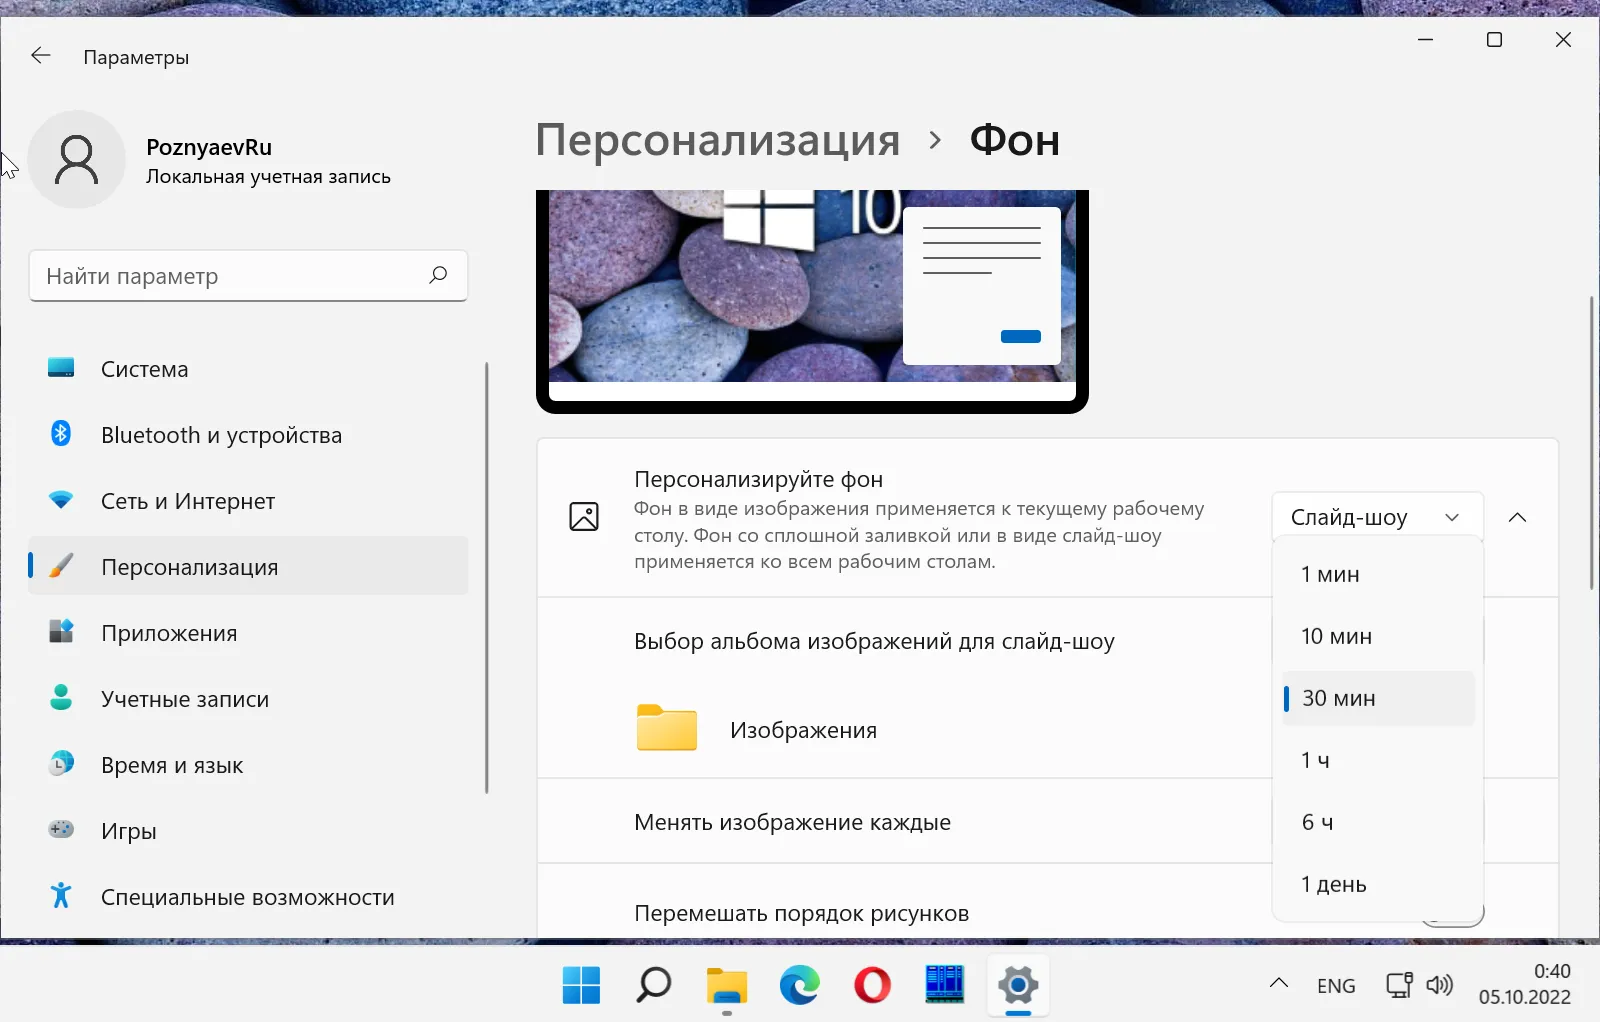Screen dimensions: 1600x1022
Task: Open Специальные возможности section
Action: point(247,897)
